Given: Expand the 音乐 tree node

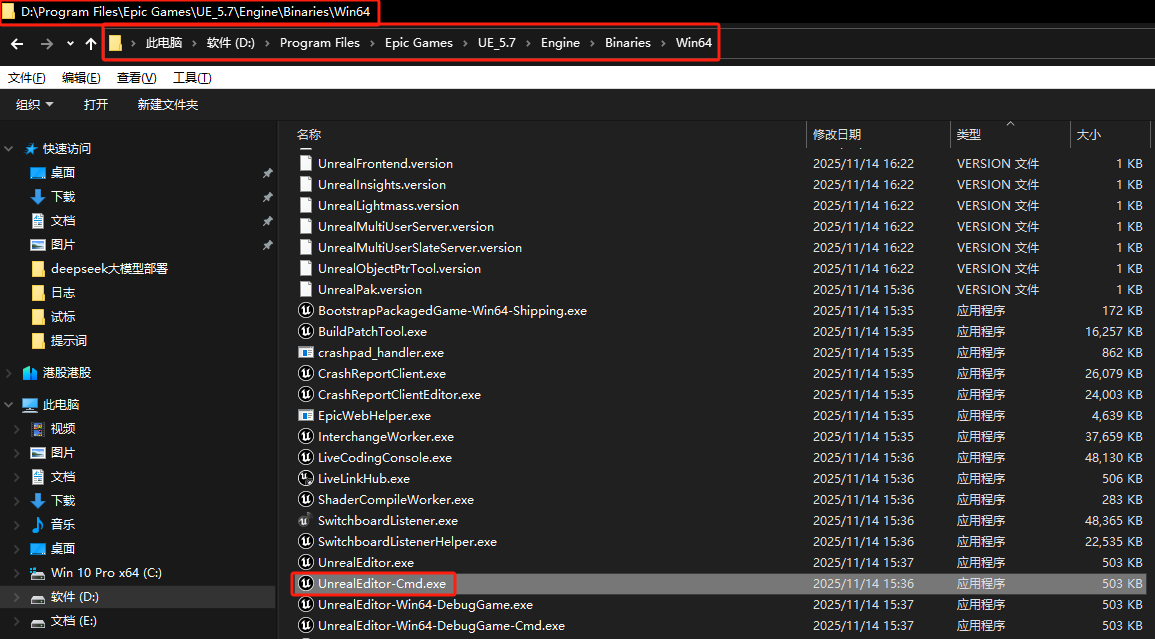Looking at the screenshot, I should (17, 525).
